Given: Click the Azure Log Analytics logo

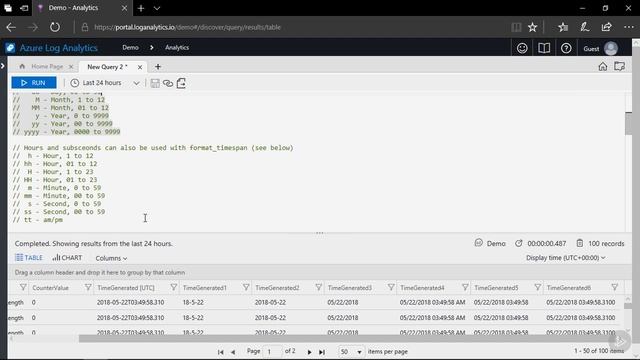Looking at the screenshot, I should point(52,48).
